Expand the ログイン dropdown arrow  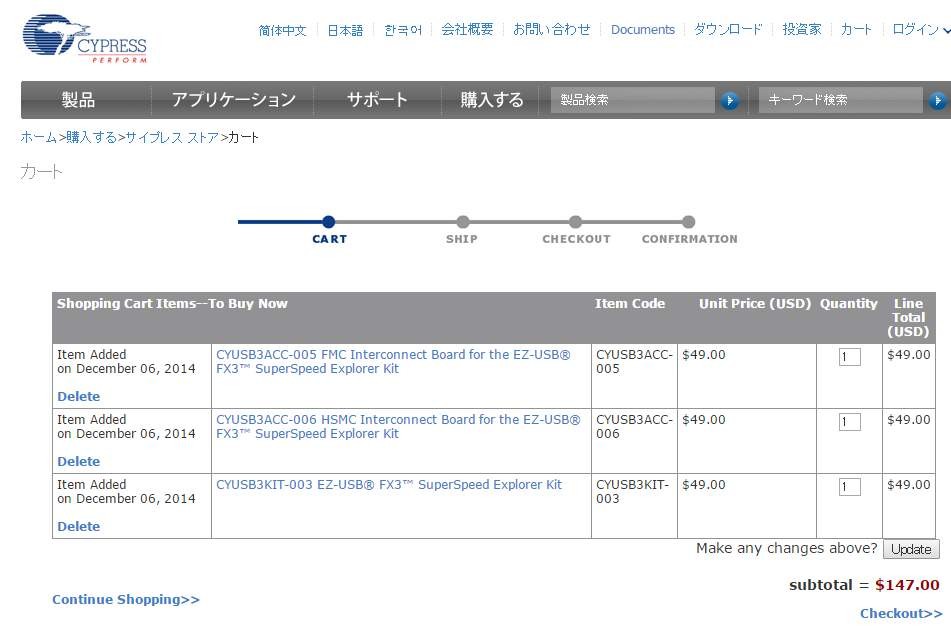(946, 30)
